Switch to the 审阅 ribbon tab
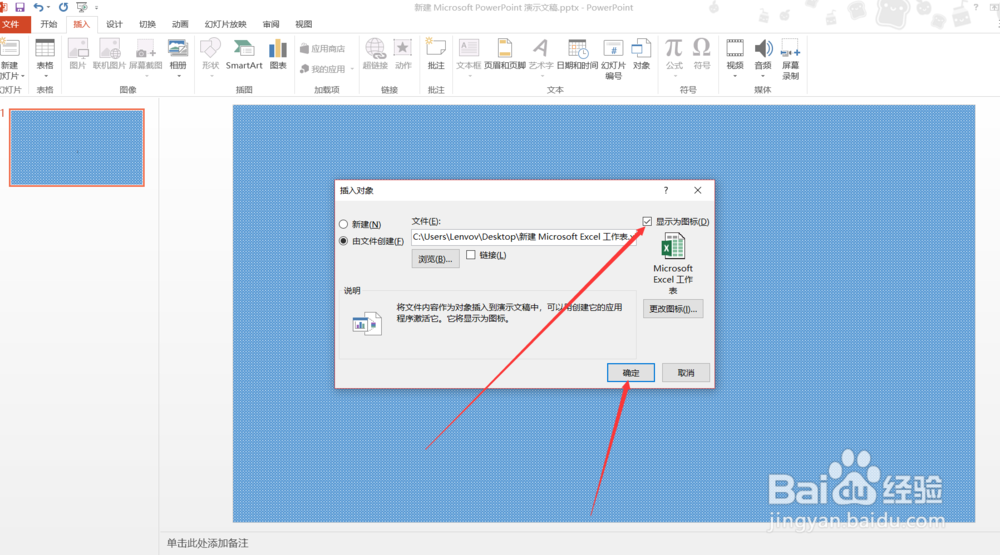 pos(271,24)
